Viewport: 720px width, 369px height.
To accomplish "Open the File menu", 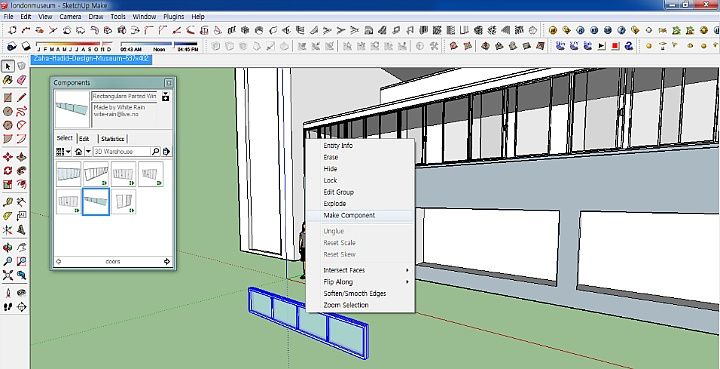I will (8, 17).
